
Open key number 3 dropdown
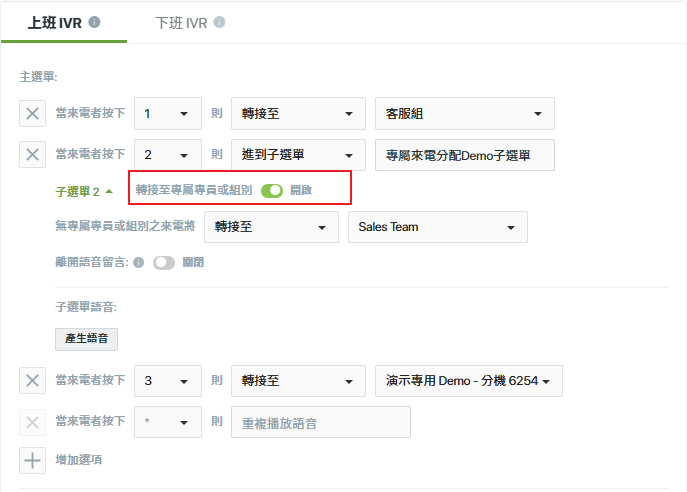pos(168,381)
